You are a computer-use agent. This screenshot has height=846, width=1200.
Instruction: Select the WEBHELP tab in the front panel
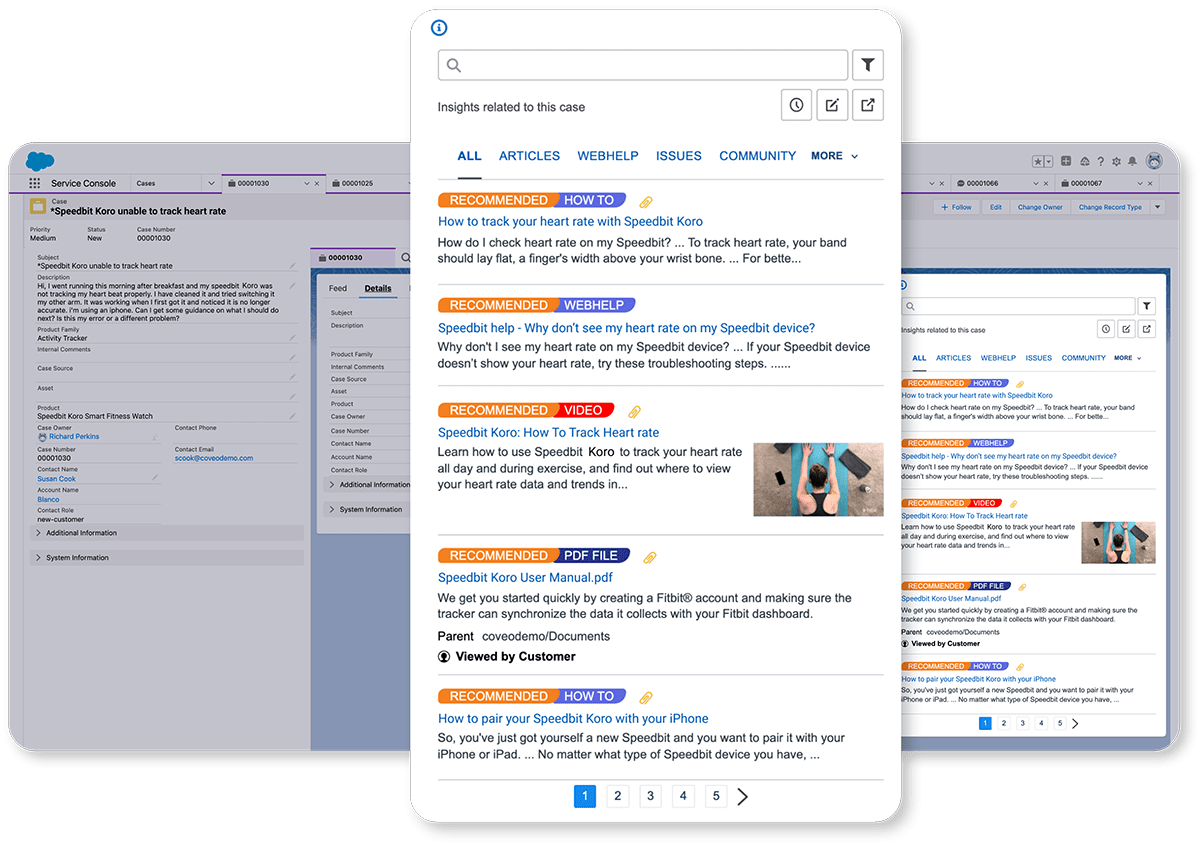(x=608, y=156)
